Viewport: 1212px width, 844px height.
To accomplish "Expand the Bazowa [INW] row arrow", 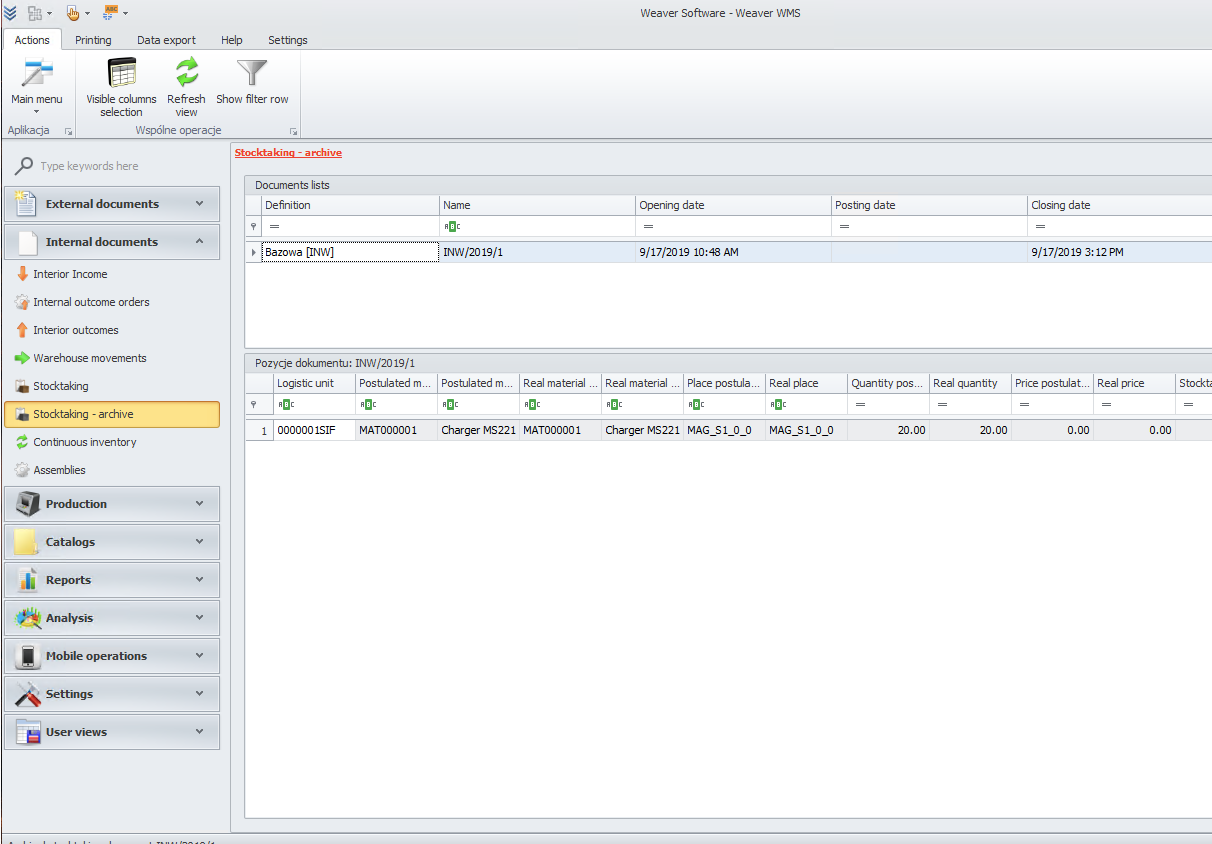I will coord(253,252).
